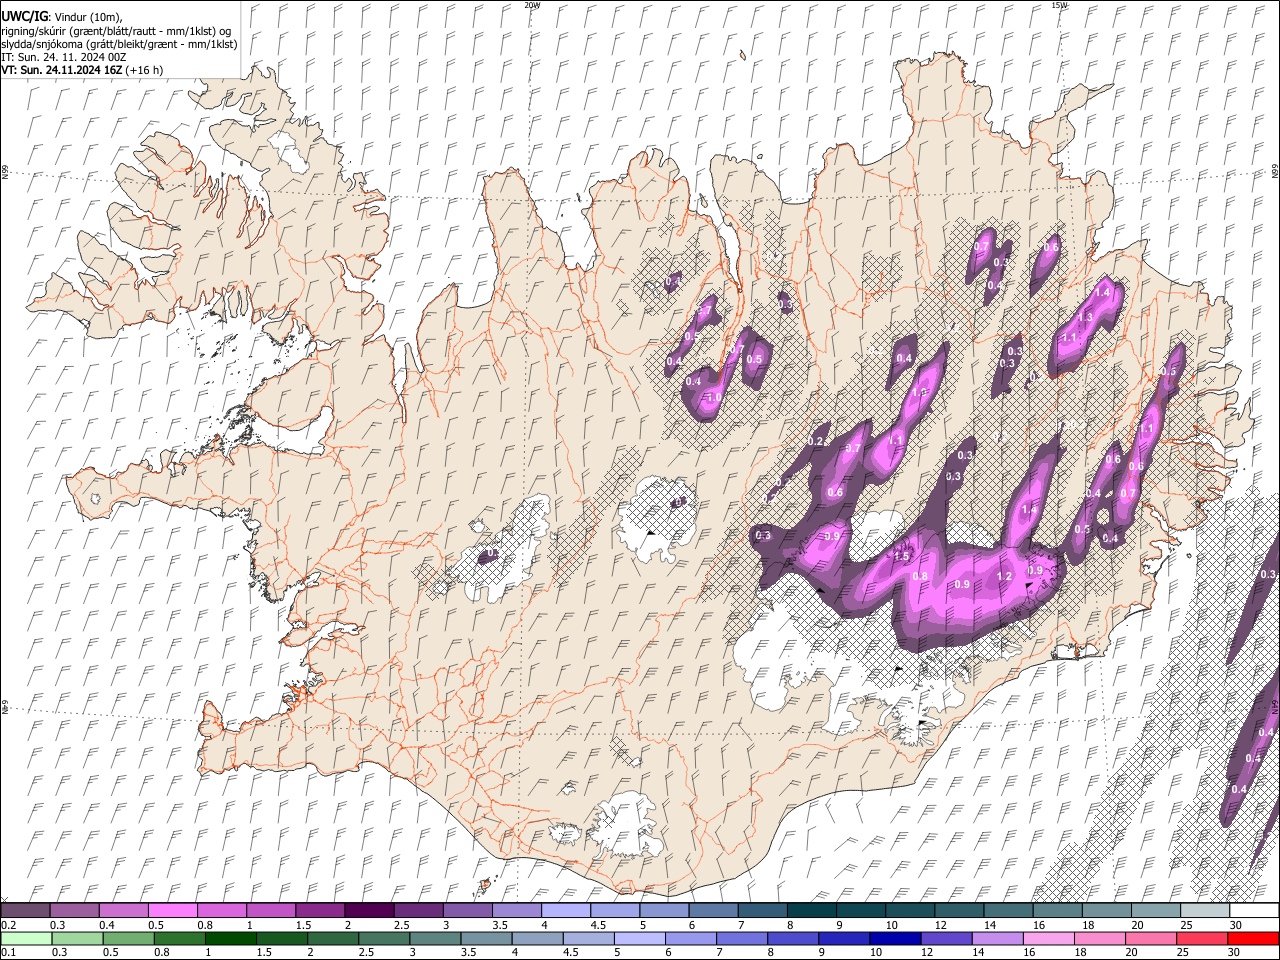Click the '30' label under the top legend row
Viewport: 1280px width, 960px height.
[x=1236, y=925]
